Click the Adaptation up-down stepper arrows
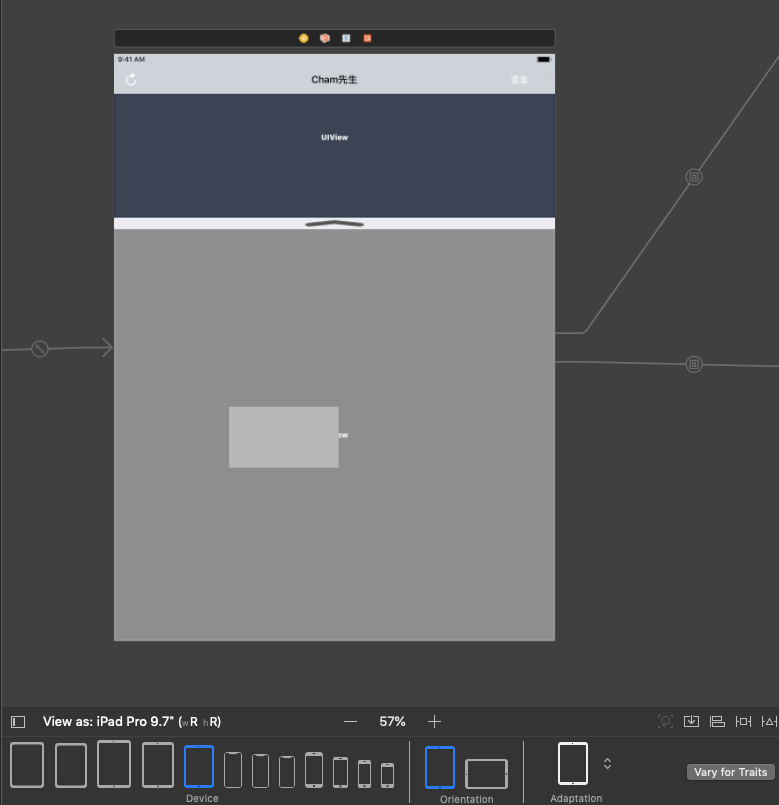Image resolution: width=779 pixels, height=805 pixels. point(607,763)
